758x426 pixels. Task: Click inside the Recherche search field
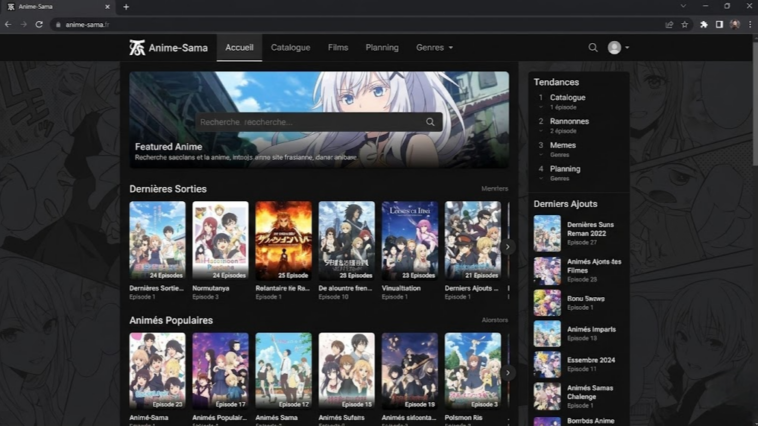click(310, 122)
